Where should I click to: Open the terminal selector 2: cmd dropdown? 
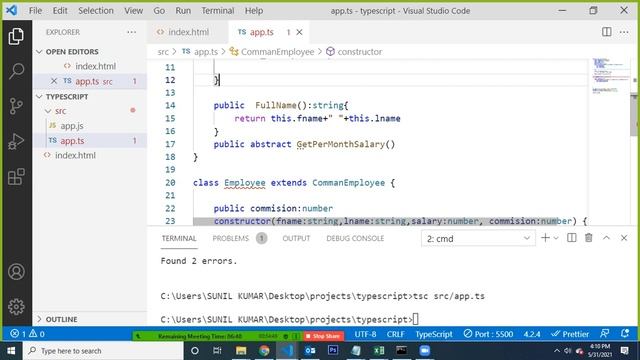coord(478,238)
